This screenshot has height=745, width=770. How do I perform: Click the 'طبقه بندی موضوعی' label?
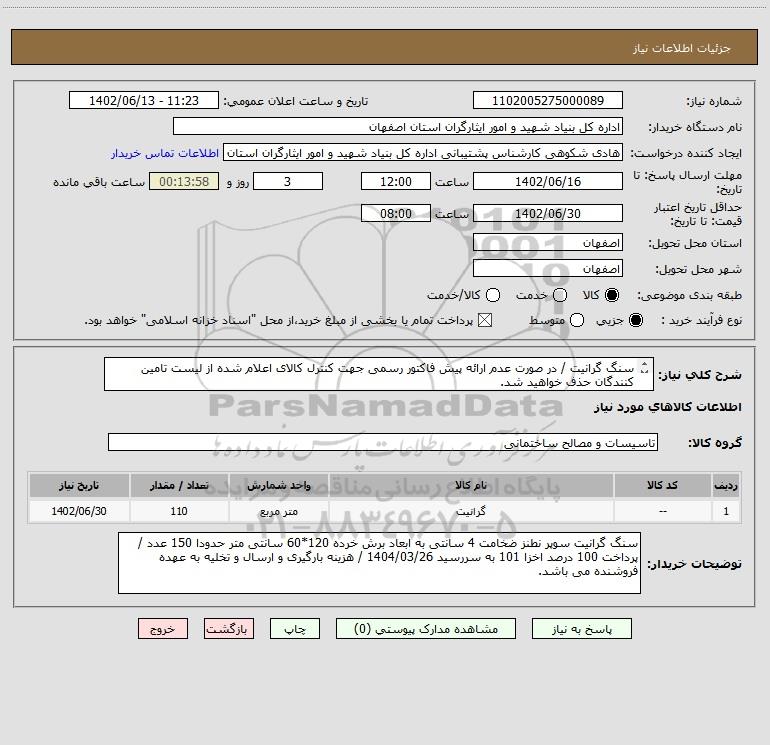pyautogui.click(x=689, y=295)
